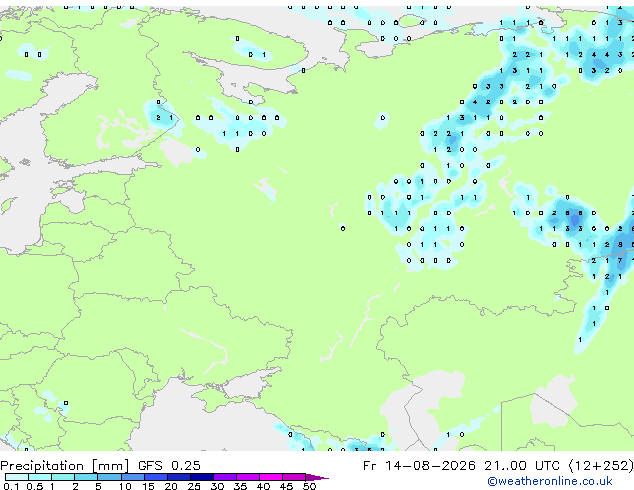
Task: Click the '0.1' legend scale label
Action: point(11,486)
